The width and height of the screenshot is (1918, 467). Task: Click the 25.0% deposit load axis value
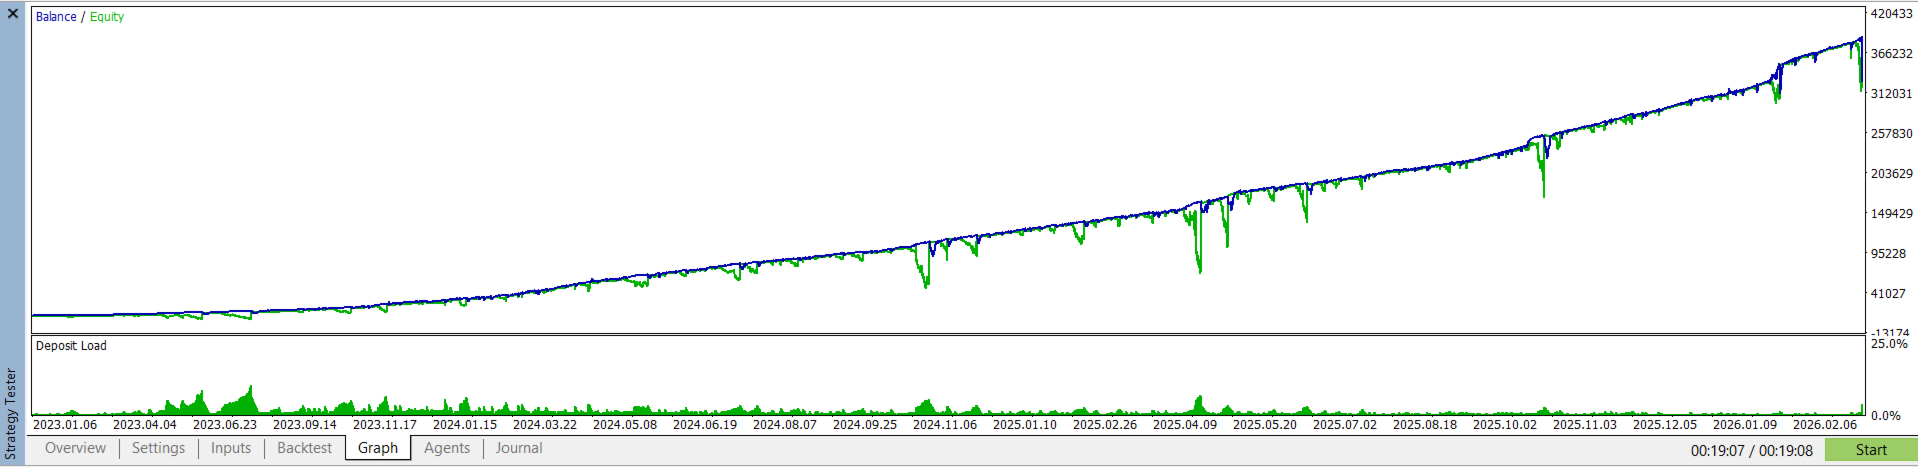tap(1889, 344)
